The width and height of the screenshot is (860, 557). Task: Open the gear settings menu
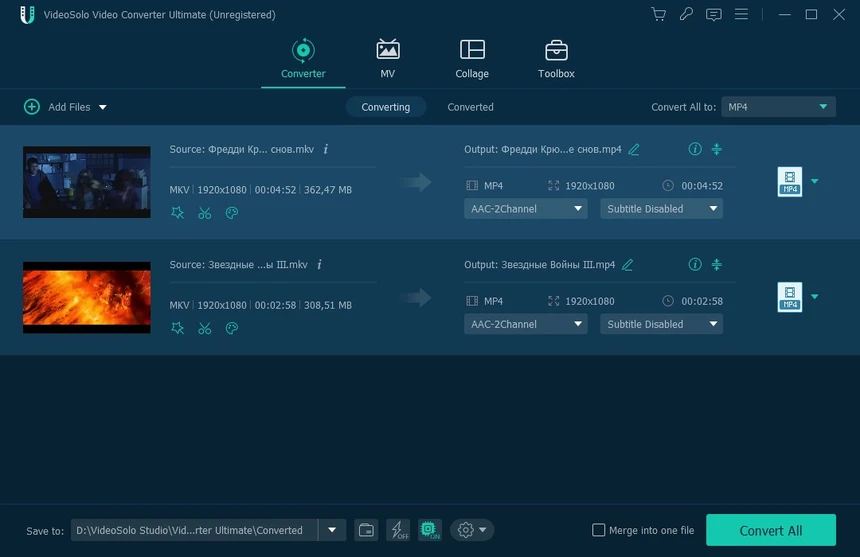[x=472, y=530]
